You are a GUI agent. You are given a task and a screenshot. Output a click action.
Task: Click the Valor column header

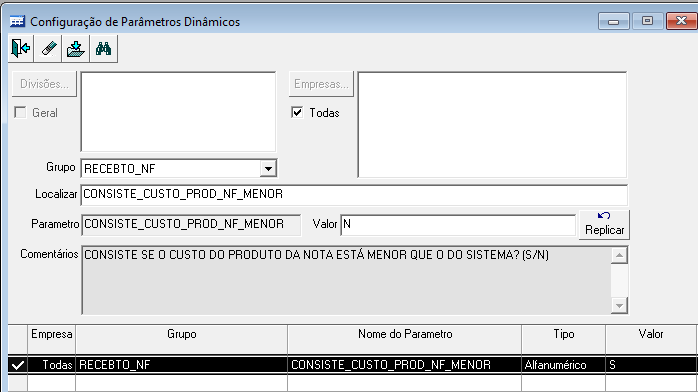(x=651, y=339)
